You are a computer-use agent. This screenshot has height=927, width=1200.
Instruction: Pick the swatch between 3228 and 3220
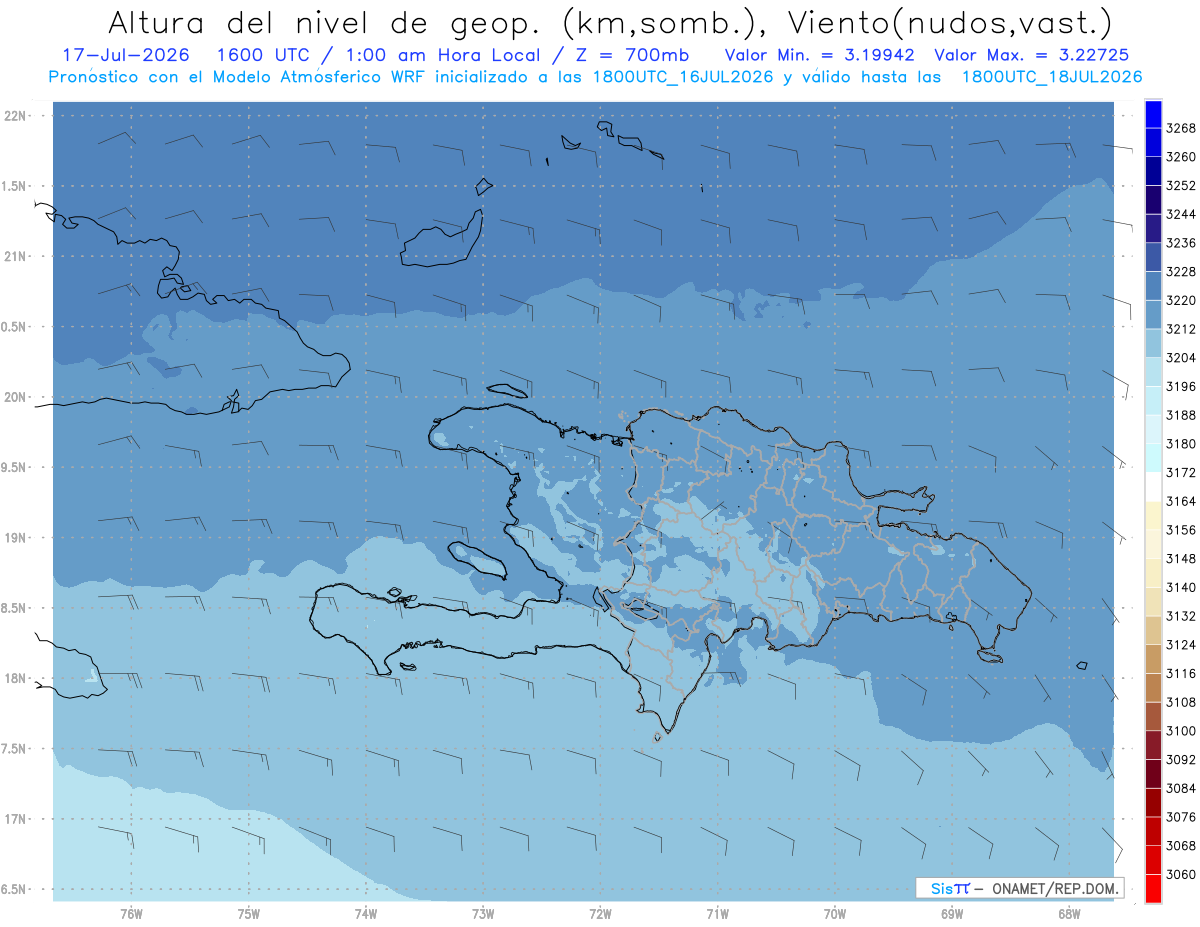pyautogui.click(x=1153, y=286)
